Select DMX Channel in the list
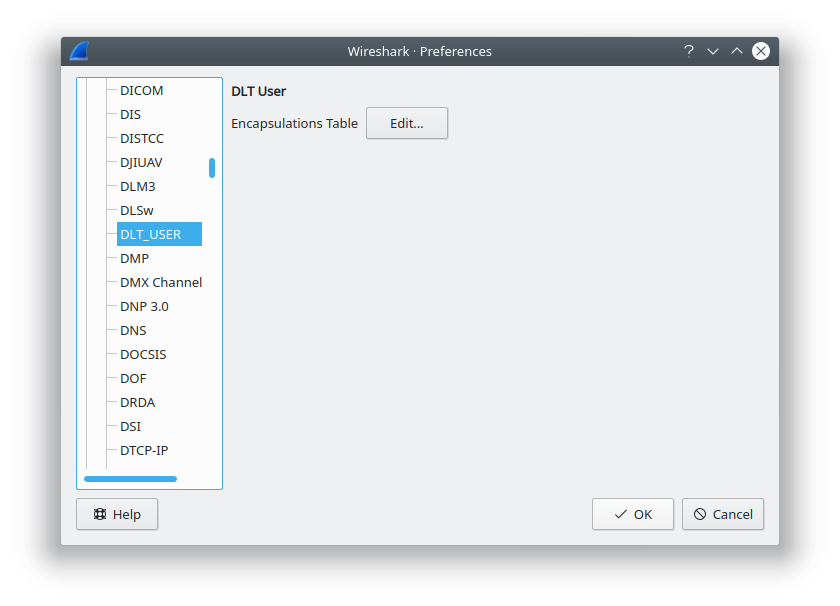840x606 pixels. tap(161, 282)
